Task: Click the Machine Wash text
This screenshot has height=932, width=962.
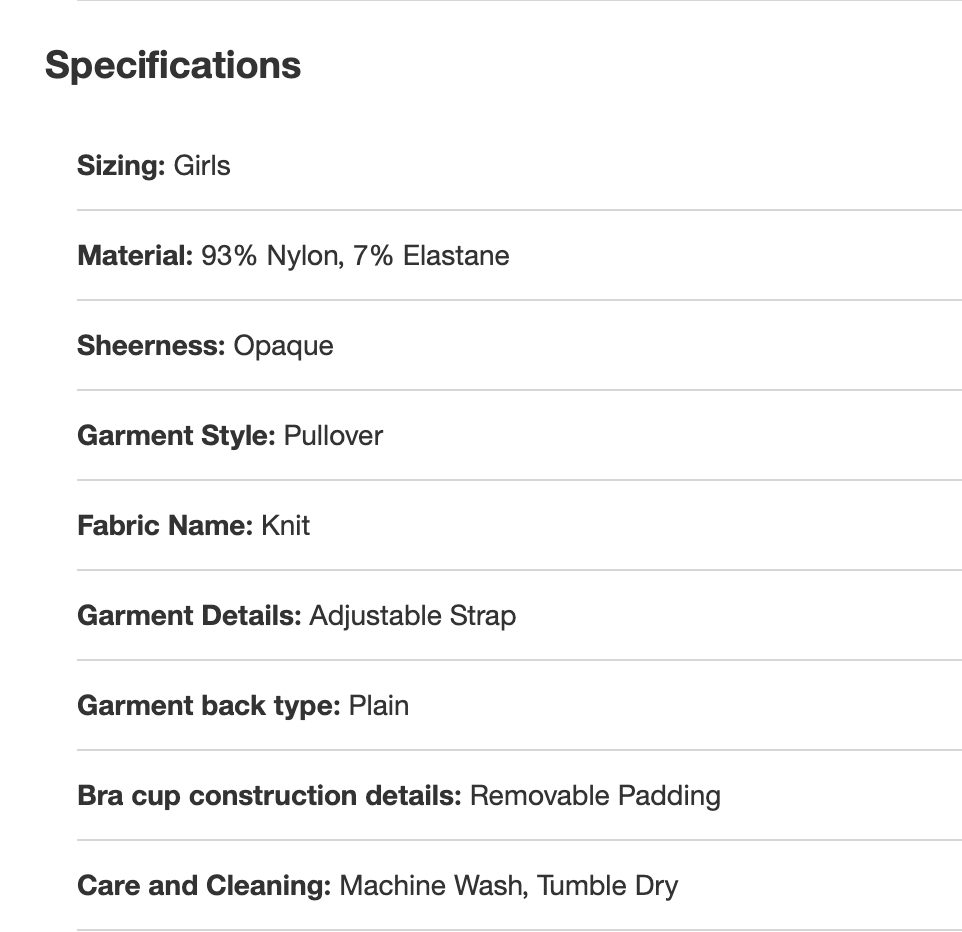Action: (431, 885)
